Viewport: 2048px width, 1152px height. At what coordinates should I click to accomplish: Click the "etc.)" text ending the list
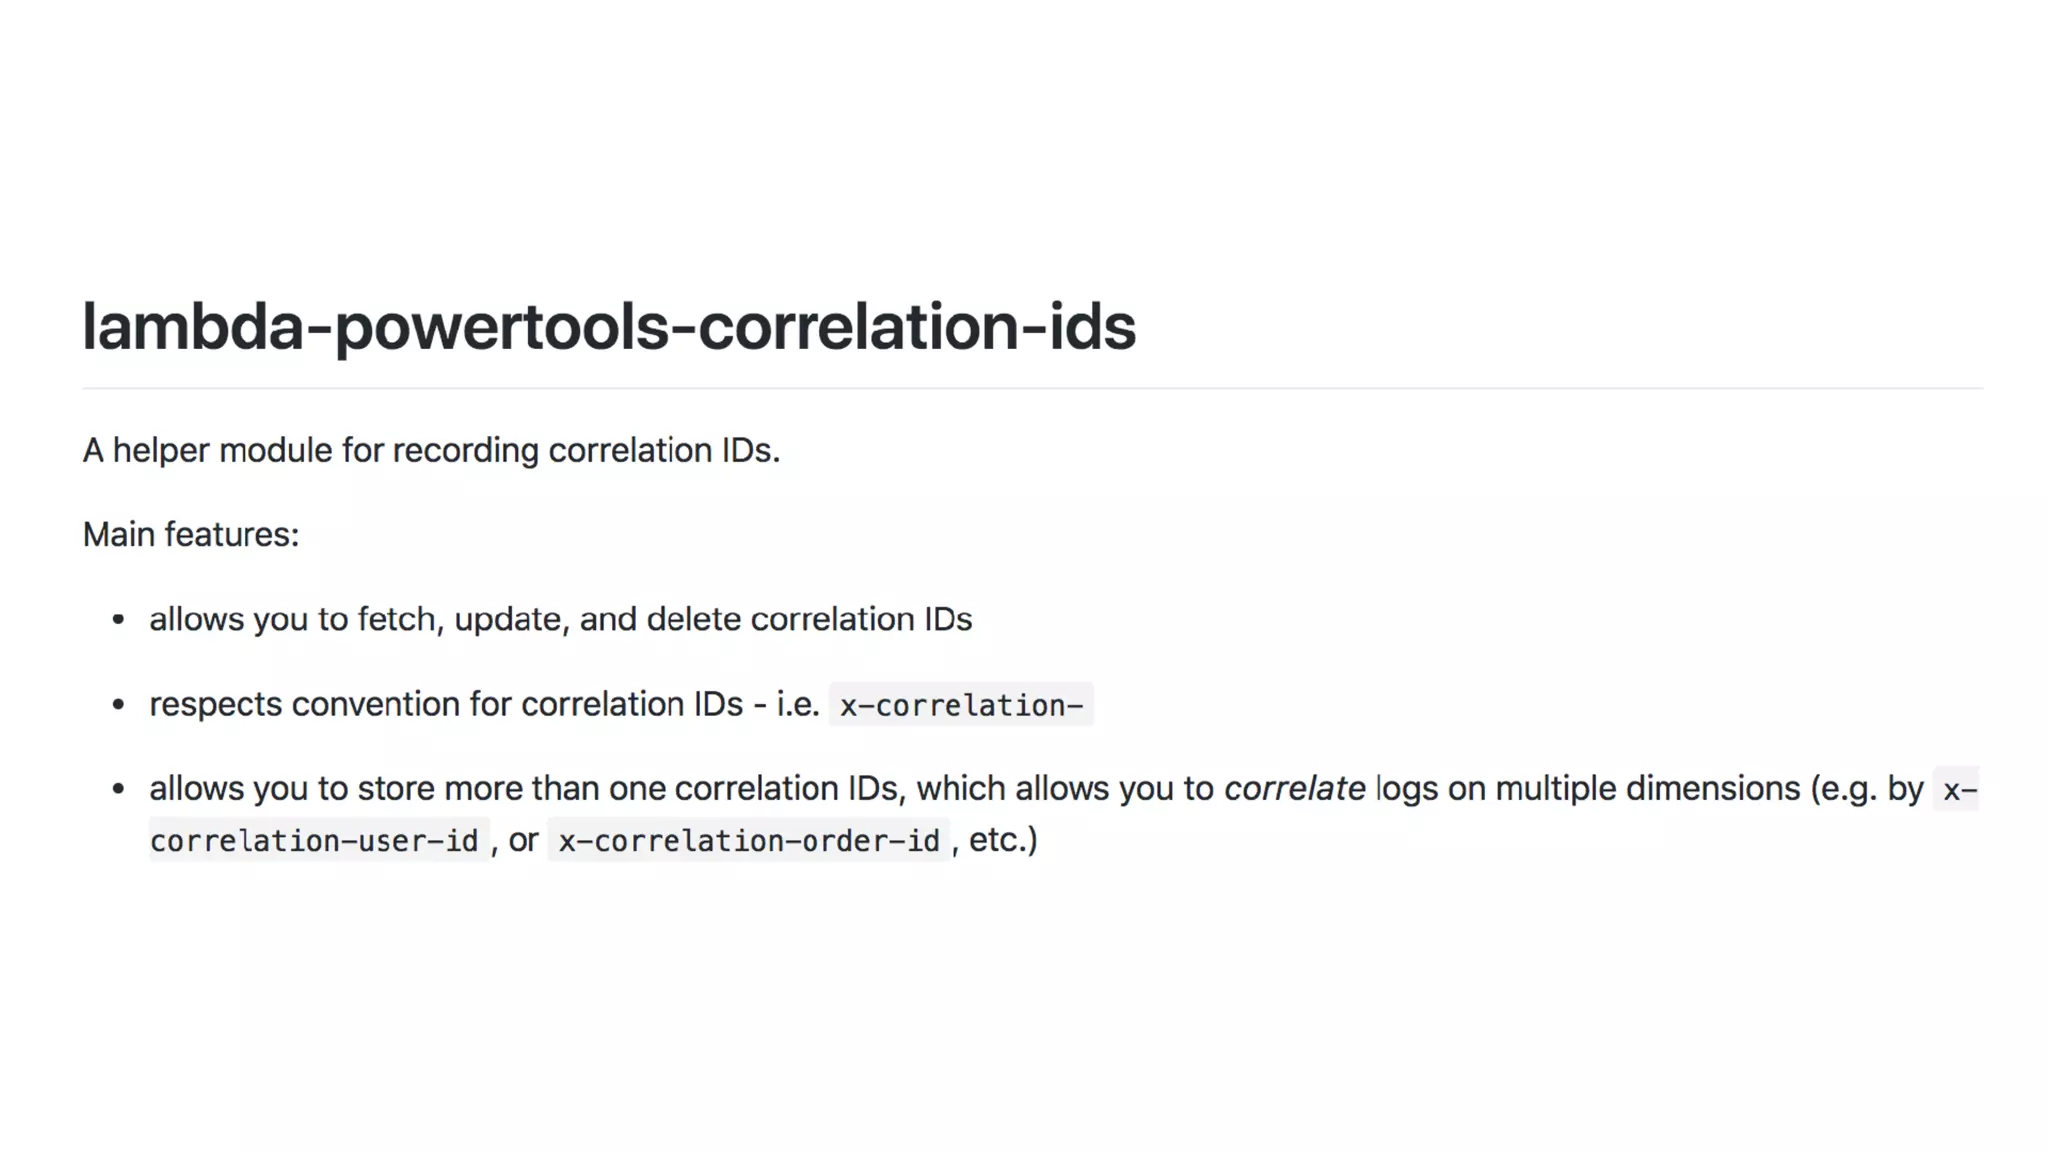click(1002, 840)
